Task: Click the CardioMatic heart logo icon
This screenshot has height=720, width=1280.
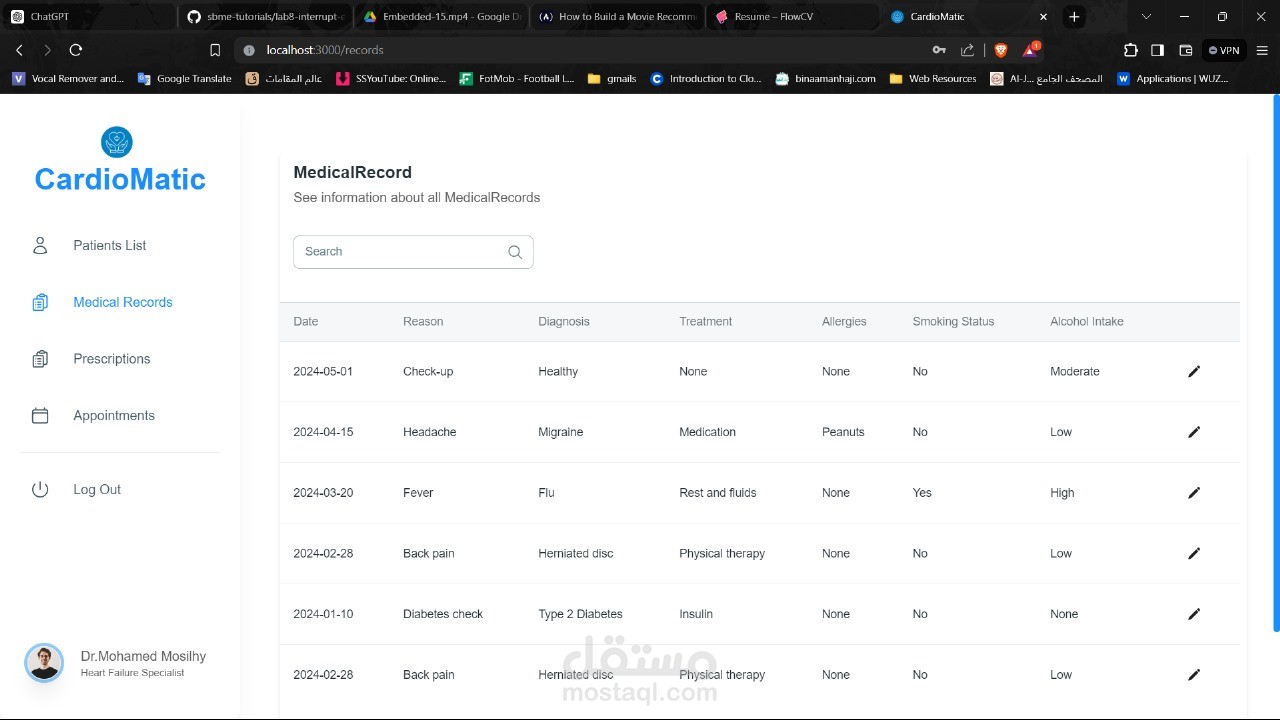Action: (117, 142)
